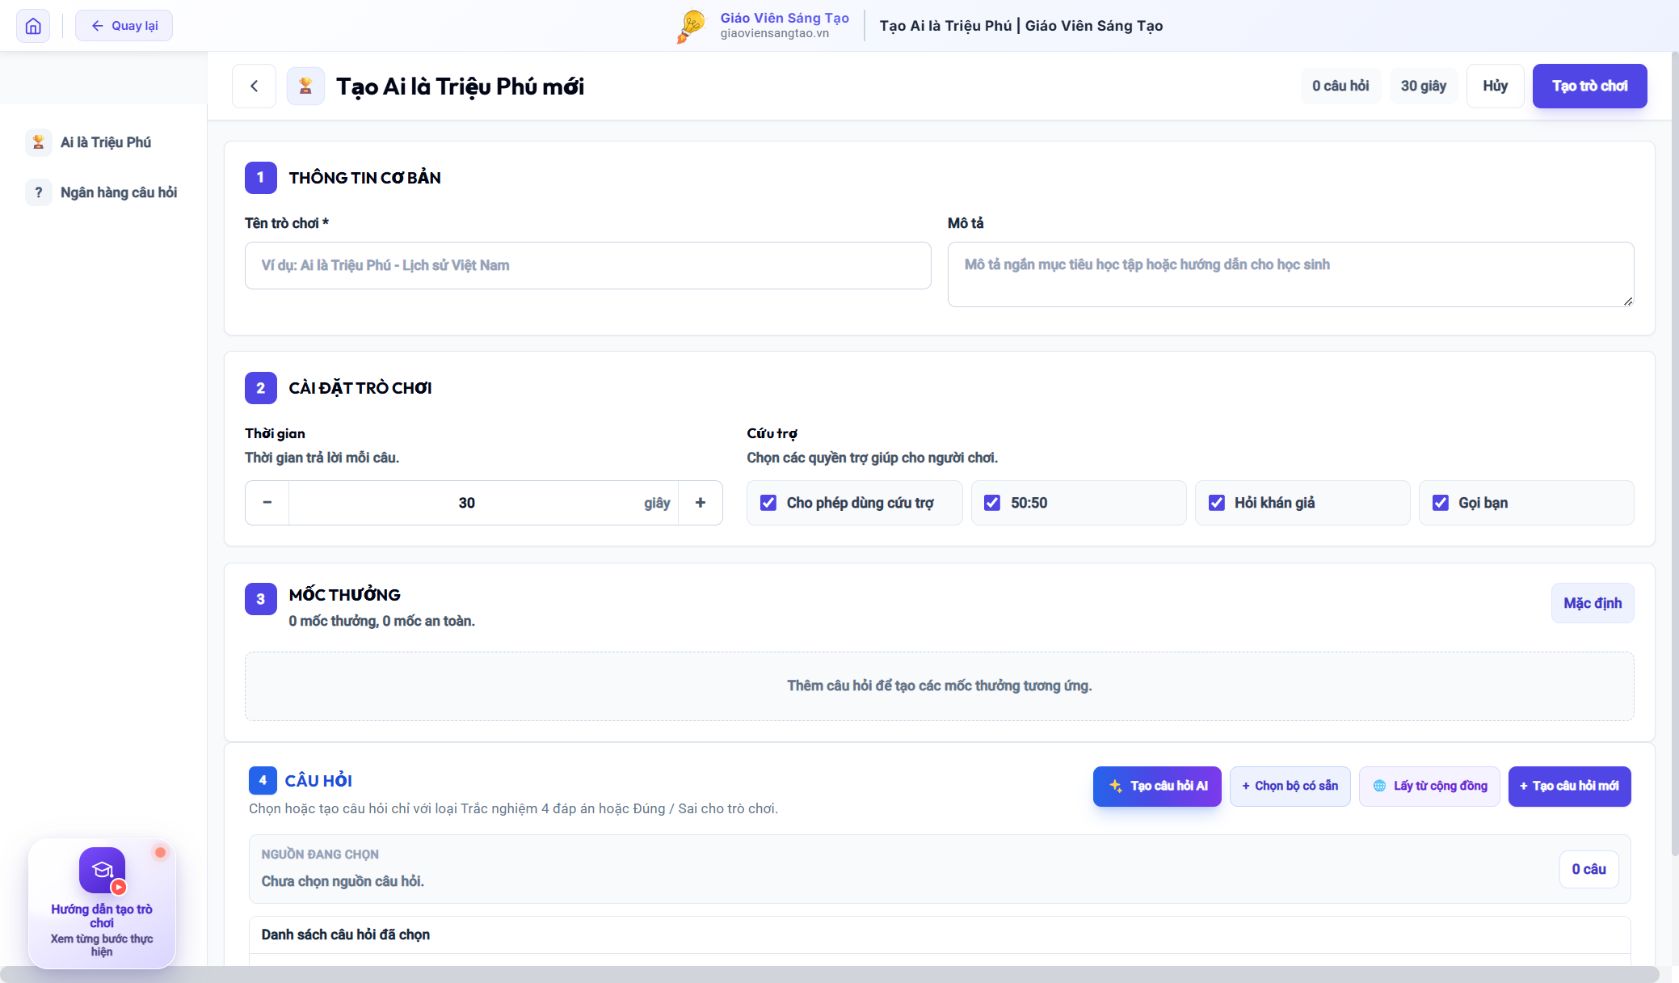Click the globe icon on Lấy từ cộng đồng
This screenshot has width=1679, height=983.
point(1380,786)
